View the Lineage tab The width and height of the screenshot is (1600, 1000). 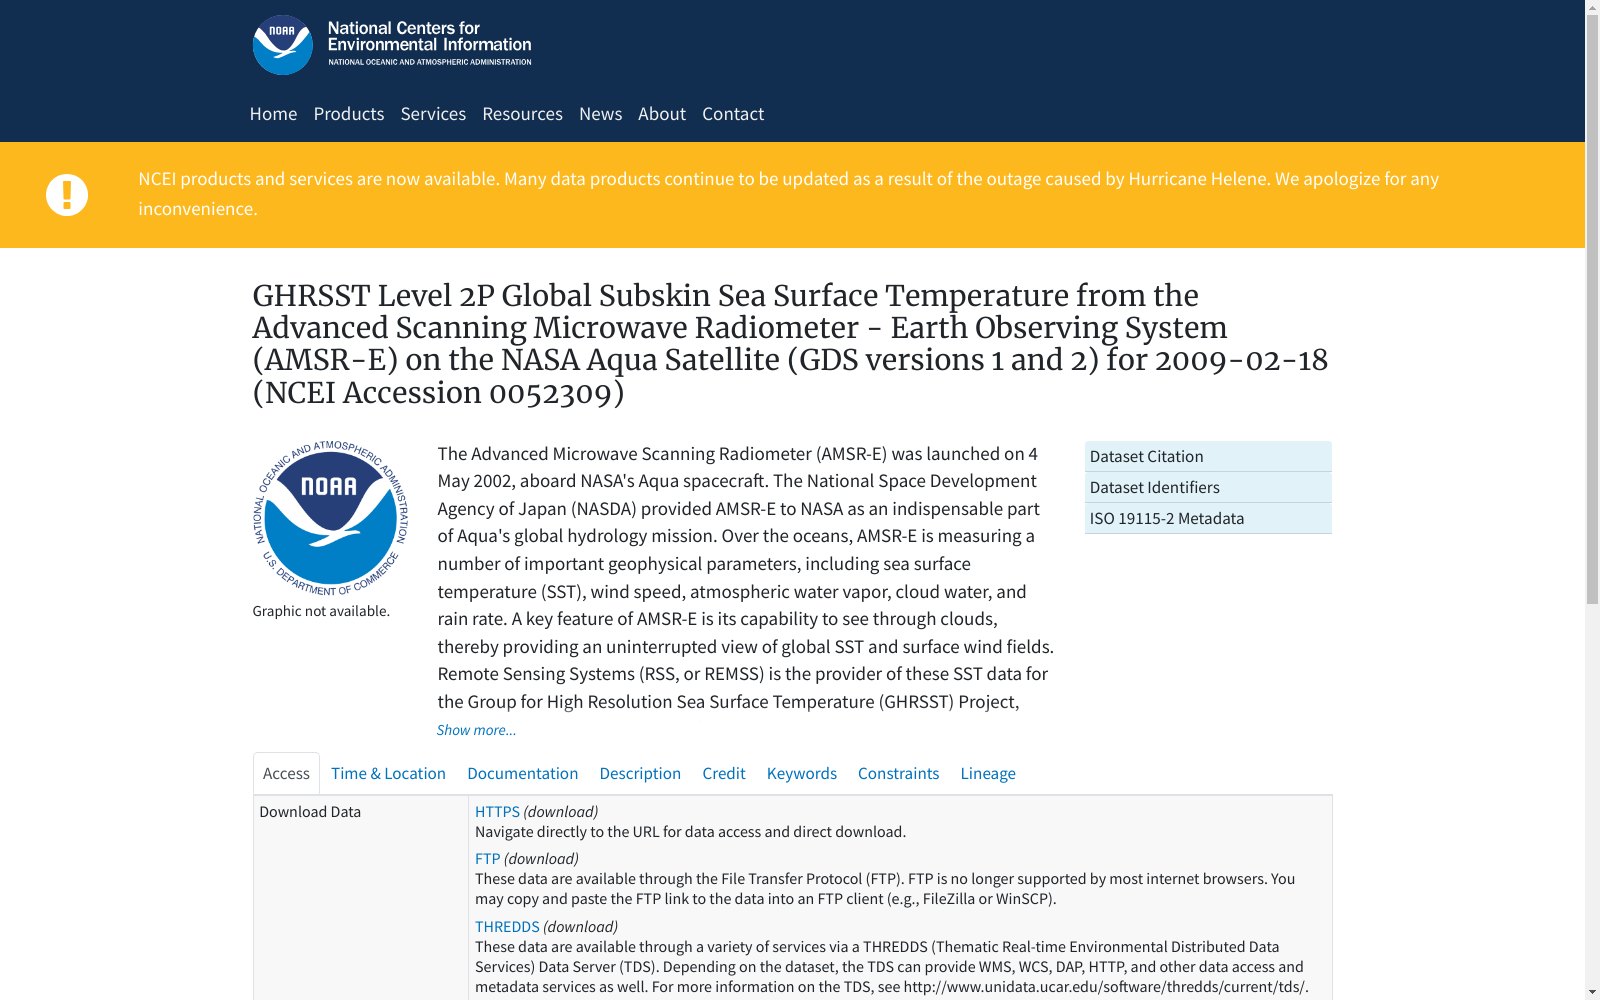coord(988,774)
